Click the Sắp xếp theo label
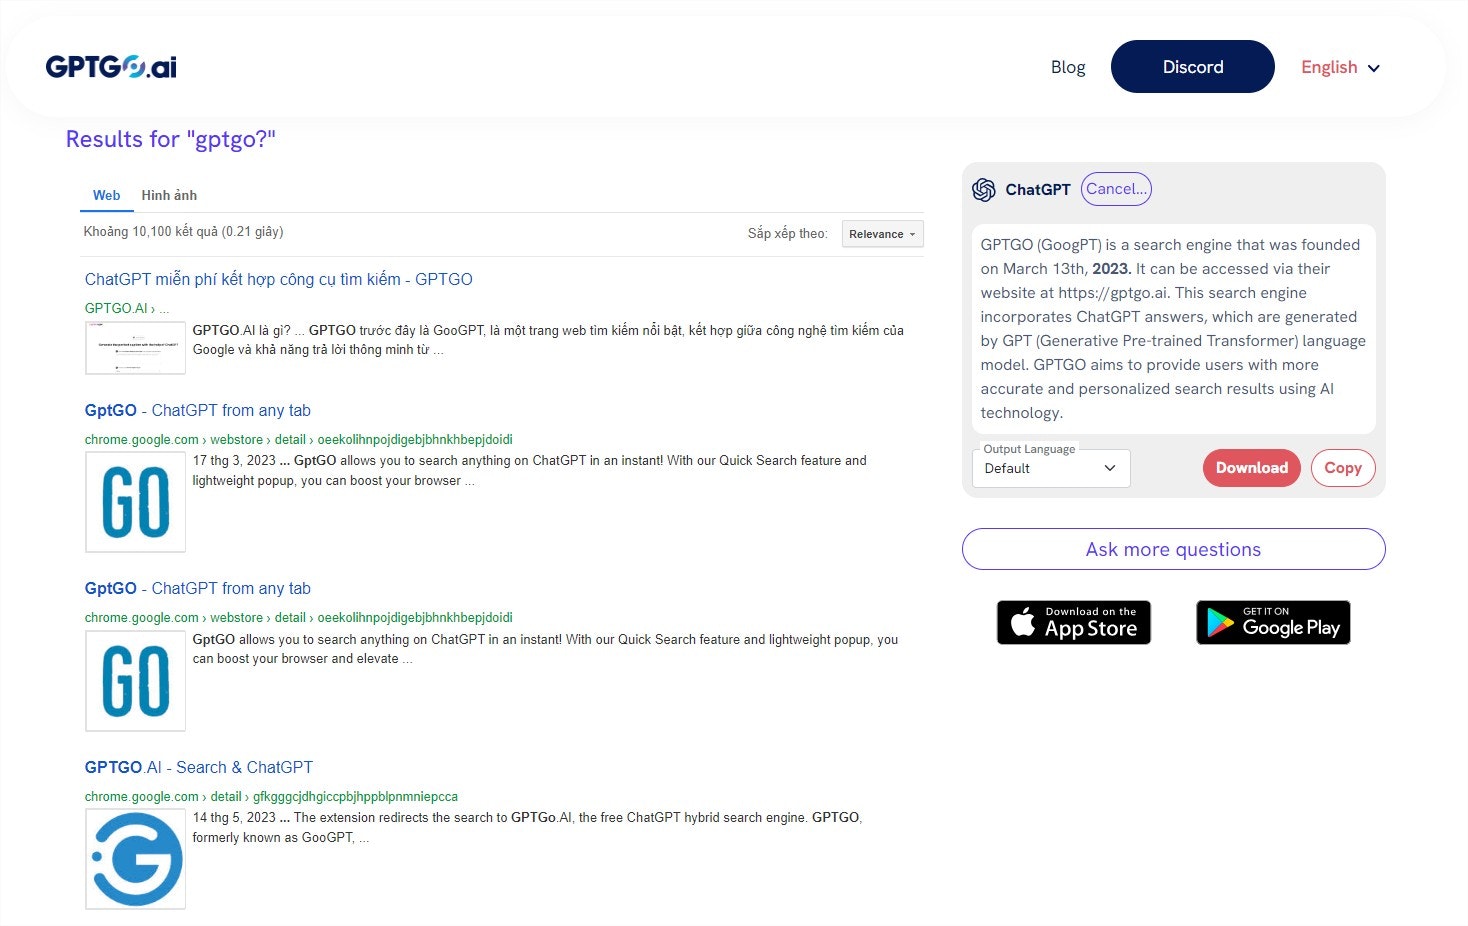The width and height of the screenshot is (1468, 926). click(787, 233)
